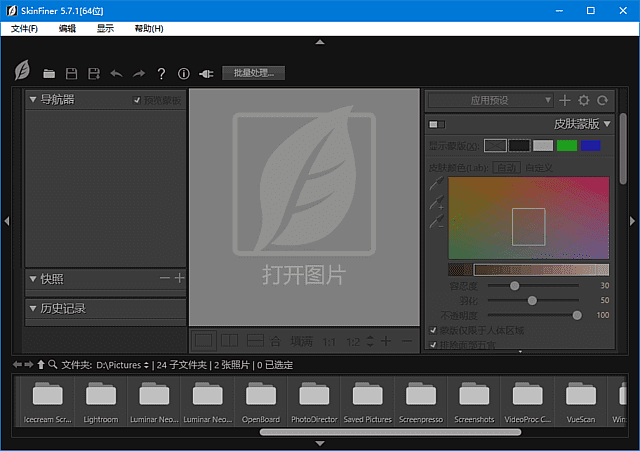Toggle the 皮肤蒙版 on/off switch
The height and width of the screenshot is (451, 640).
(436, 124)
